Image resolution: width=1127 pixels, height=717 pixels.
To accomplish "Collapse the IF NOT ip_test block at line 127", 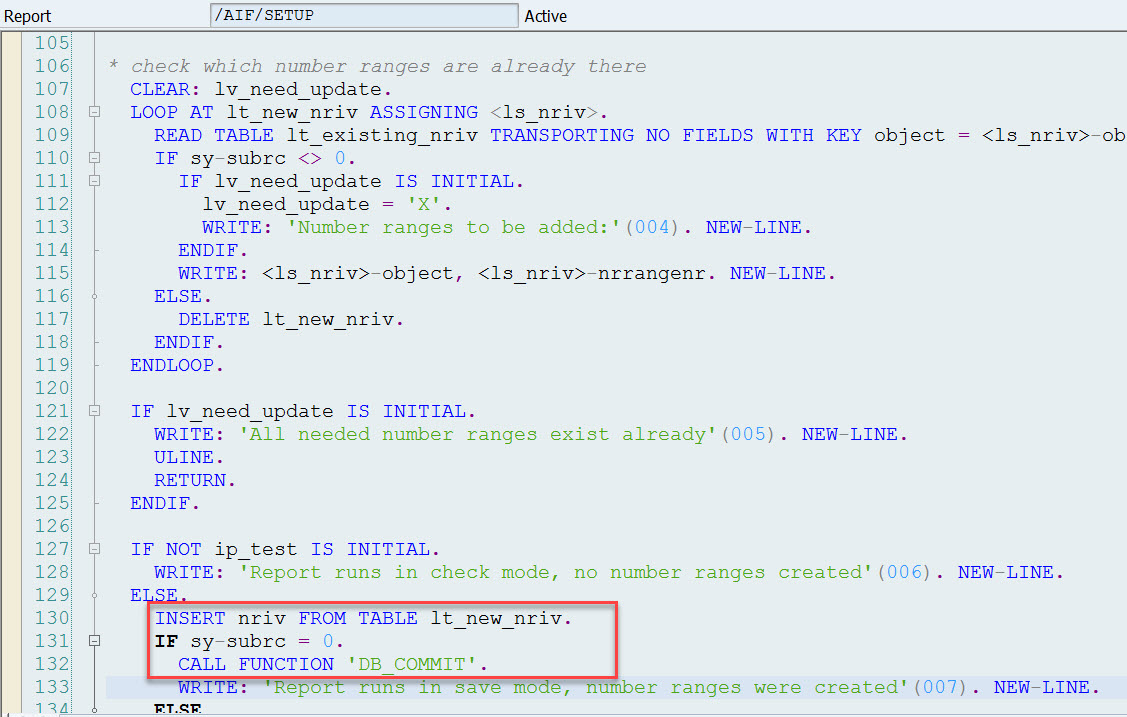I will [x=94, y=549].
